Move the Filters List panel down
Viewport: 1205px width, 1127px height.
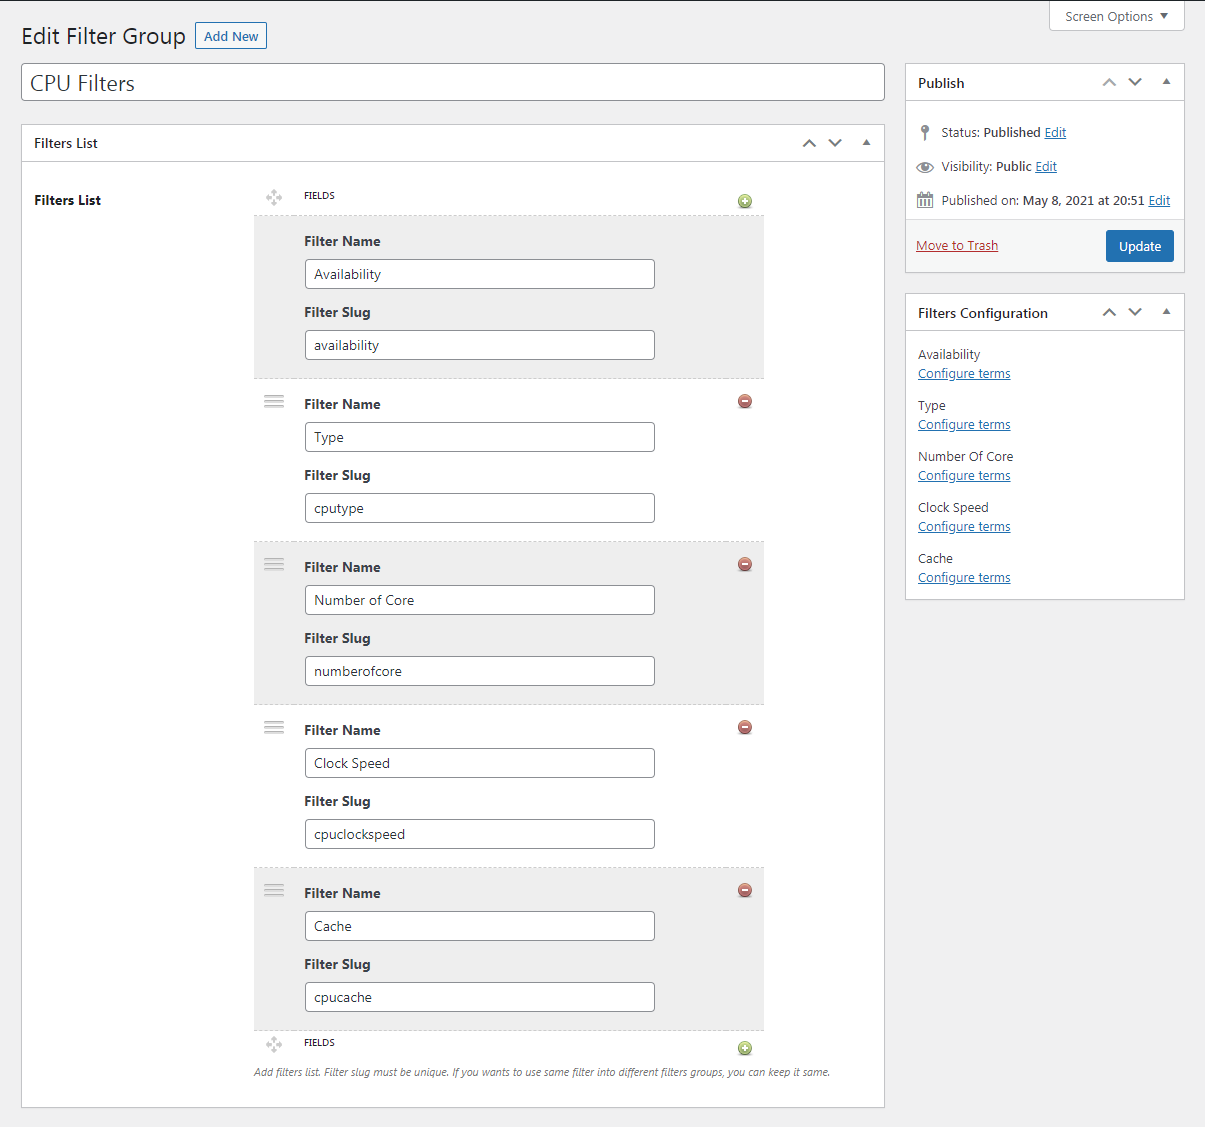[x=835, y=143]
